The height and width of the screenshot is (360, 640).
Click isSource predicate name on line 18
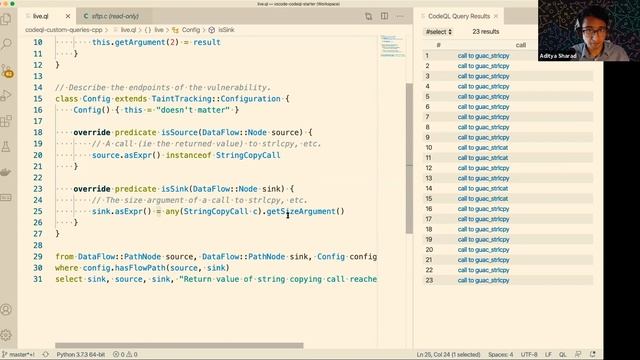[179, 132]
